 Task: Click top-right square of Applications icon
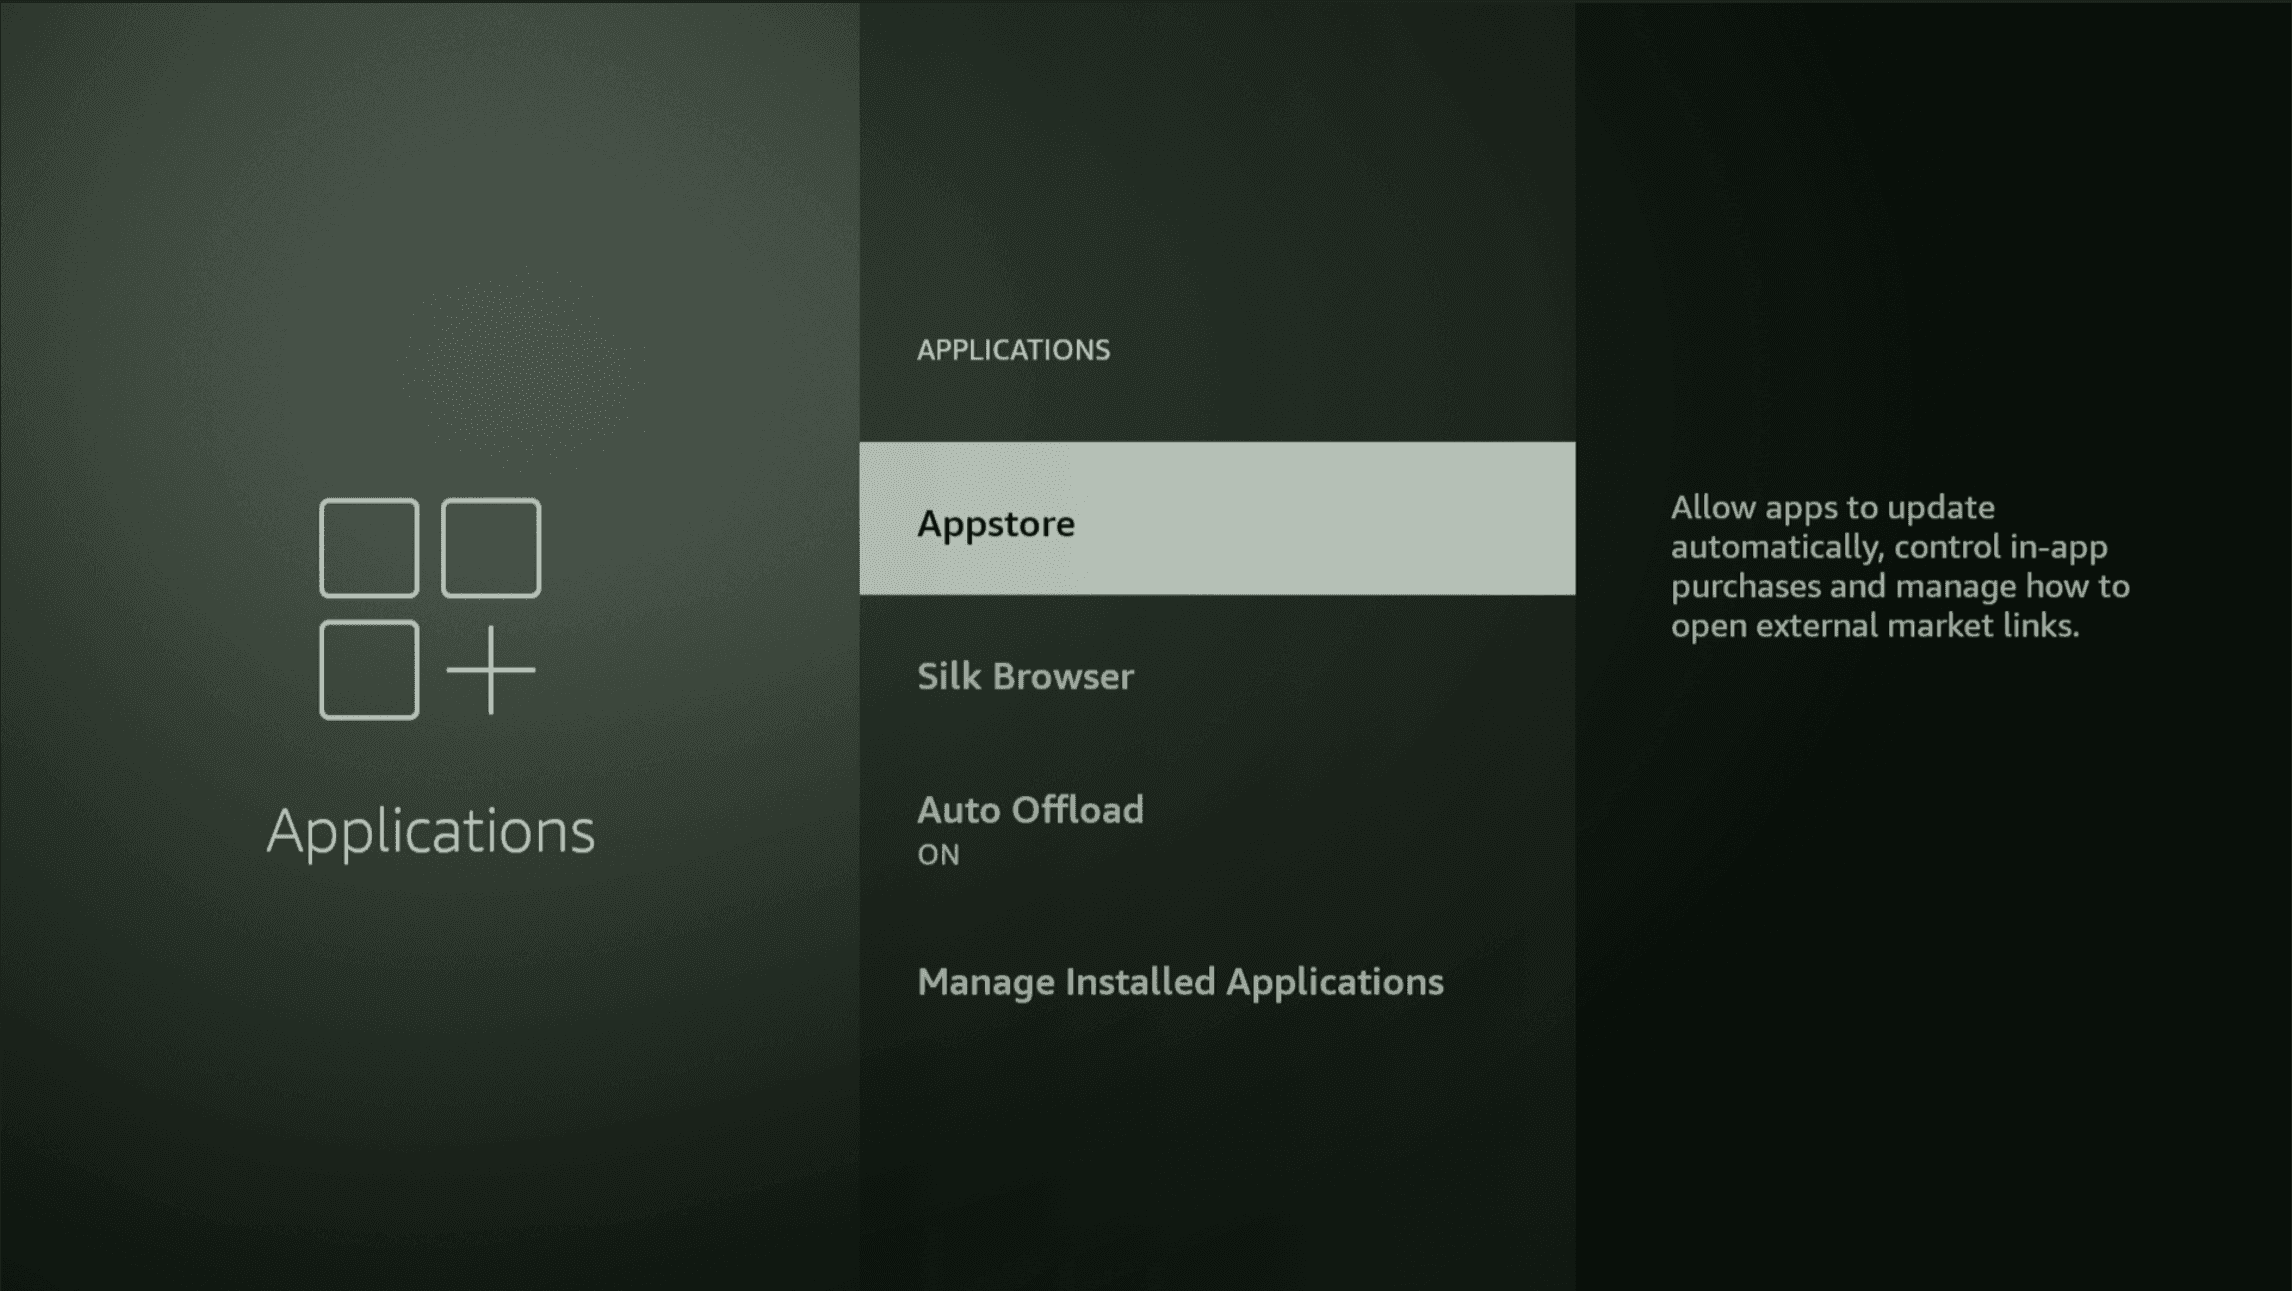pos(491,548)
